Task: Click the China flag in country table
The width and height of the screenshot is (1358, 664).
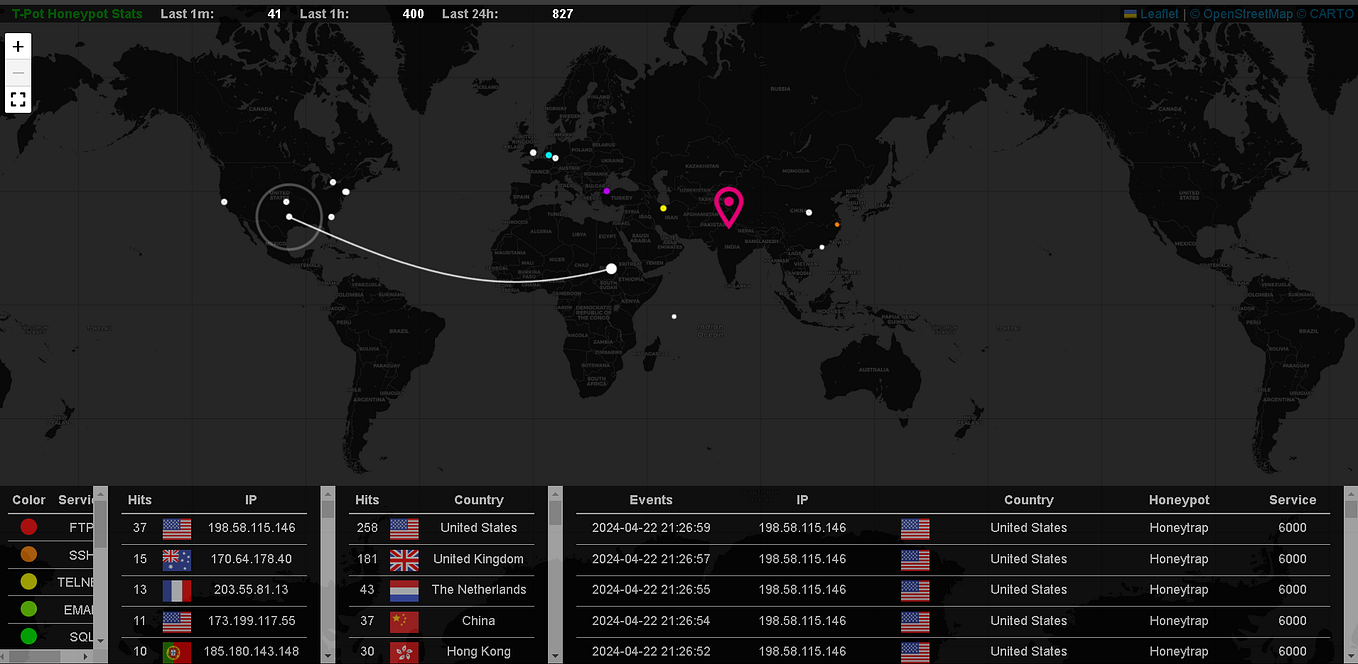Action: pyautogui.click(x=404, y=621)
